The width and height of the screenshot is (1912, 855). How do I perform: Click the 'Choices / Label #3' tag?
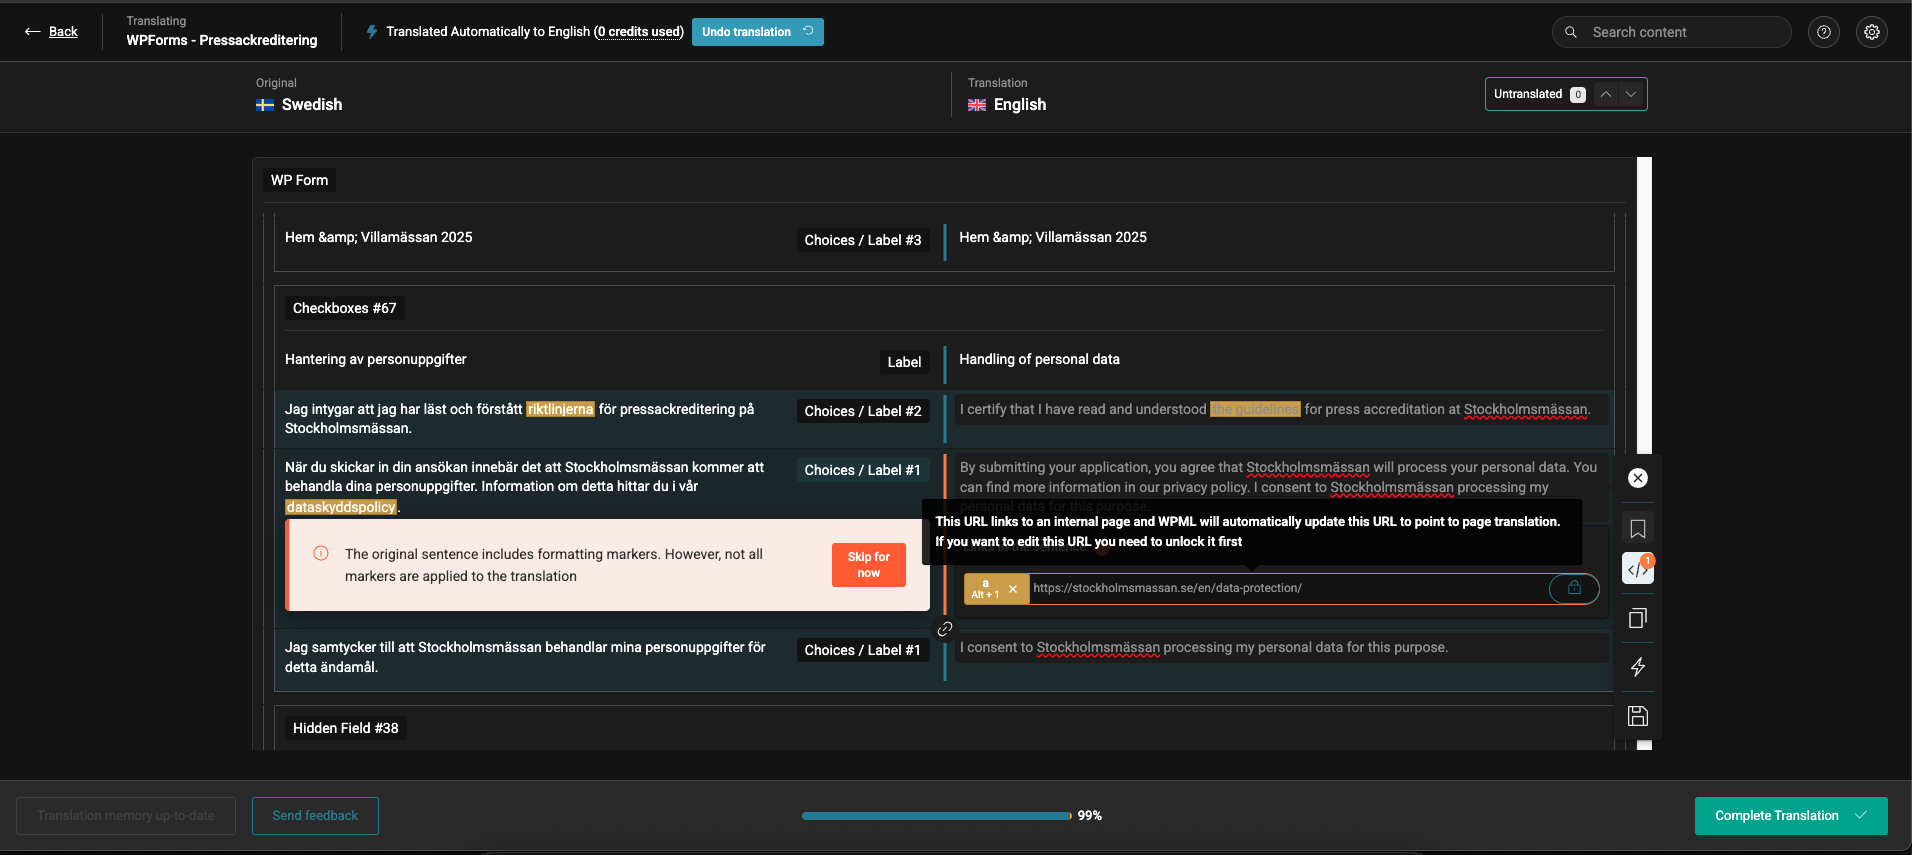863,240
